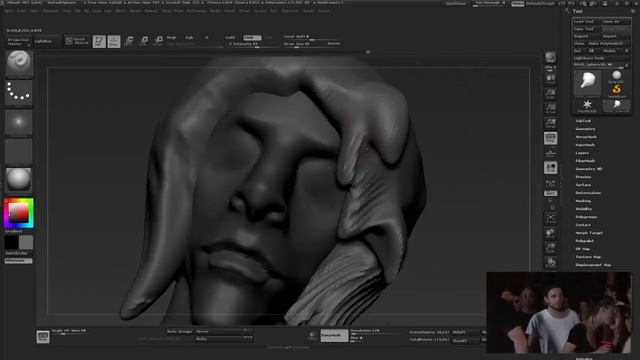Toggle Edit mode button
The image size is (640, 360).
pyautogui.click(x=99, y=41)
